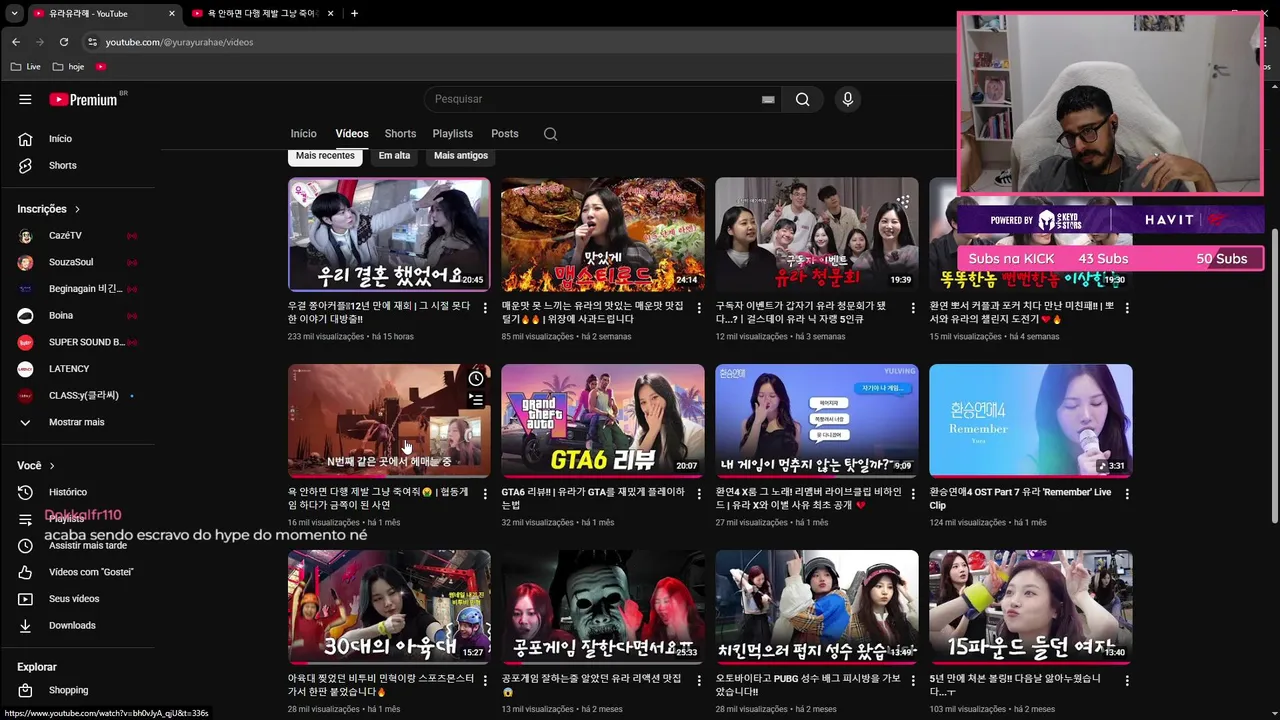Start voice search with microphone icon
Image resolution: width=1280 pixels, height=720 pixels.
click(847, 99)
